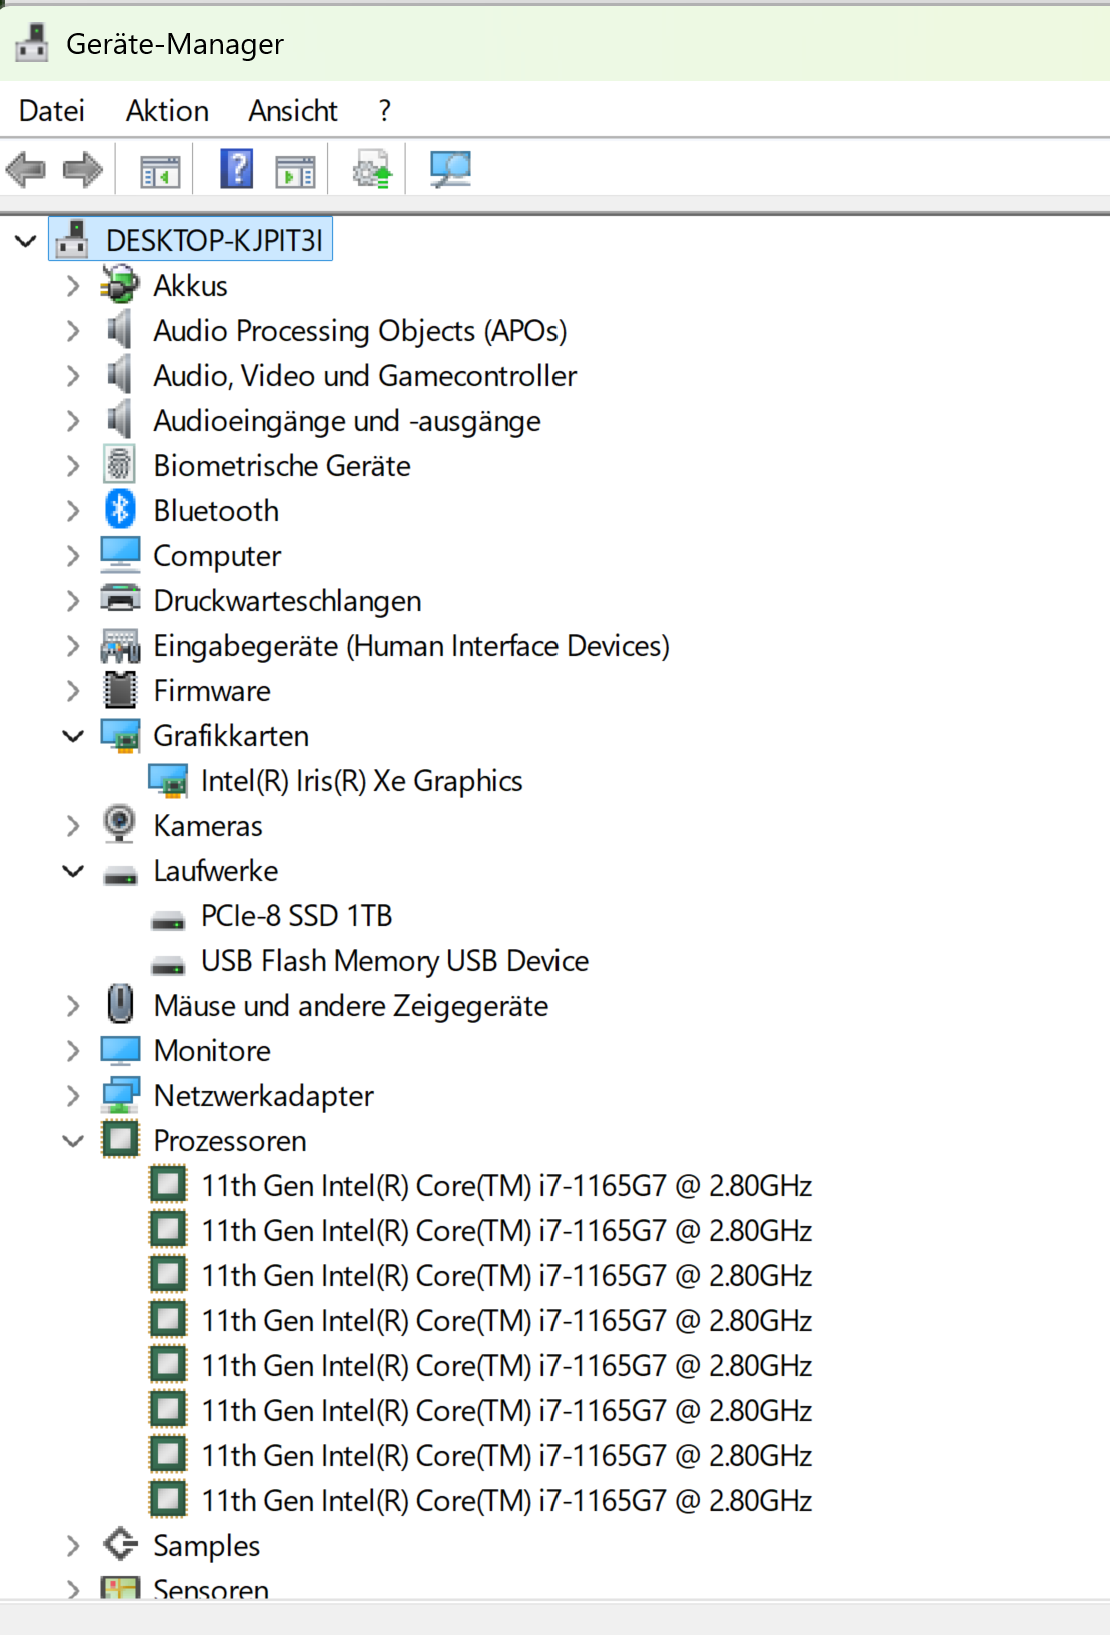Click the Firmware chip icon
1110x1635 pixels.
pyautogui.click(x=120, y=690)
